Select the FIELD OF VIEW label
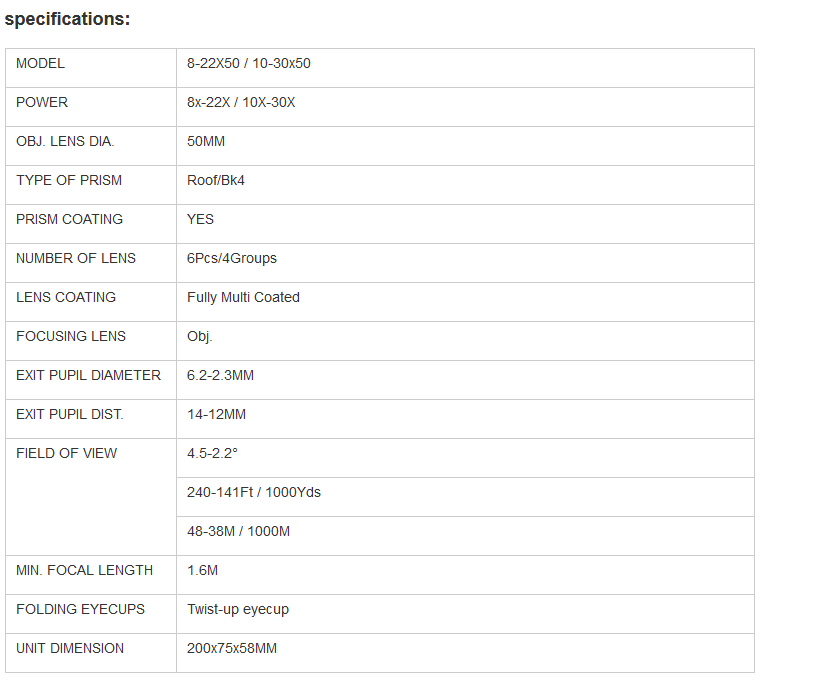The width and height of the screenshot is (830, 690). [66, 454]
